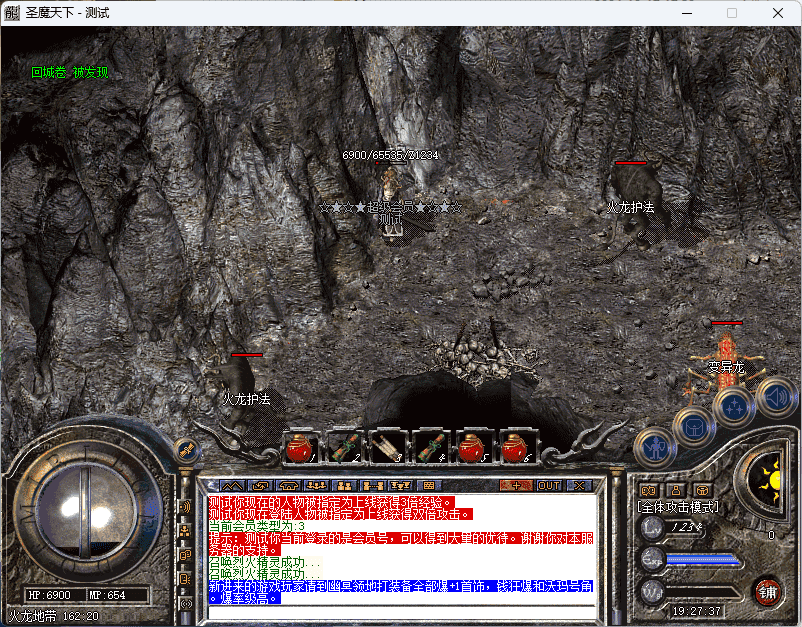Click the curved-arrow exchange icon on chat toolbar
The height and width of the screenshot is (627, 802).
(260, 485)
